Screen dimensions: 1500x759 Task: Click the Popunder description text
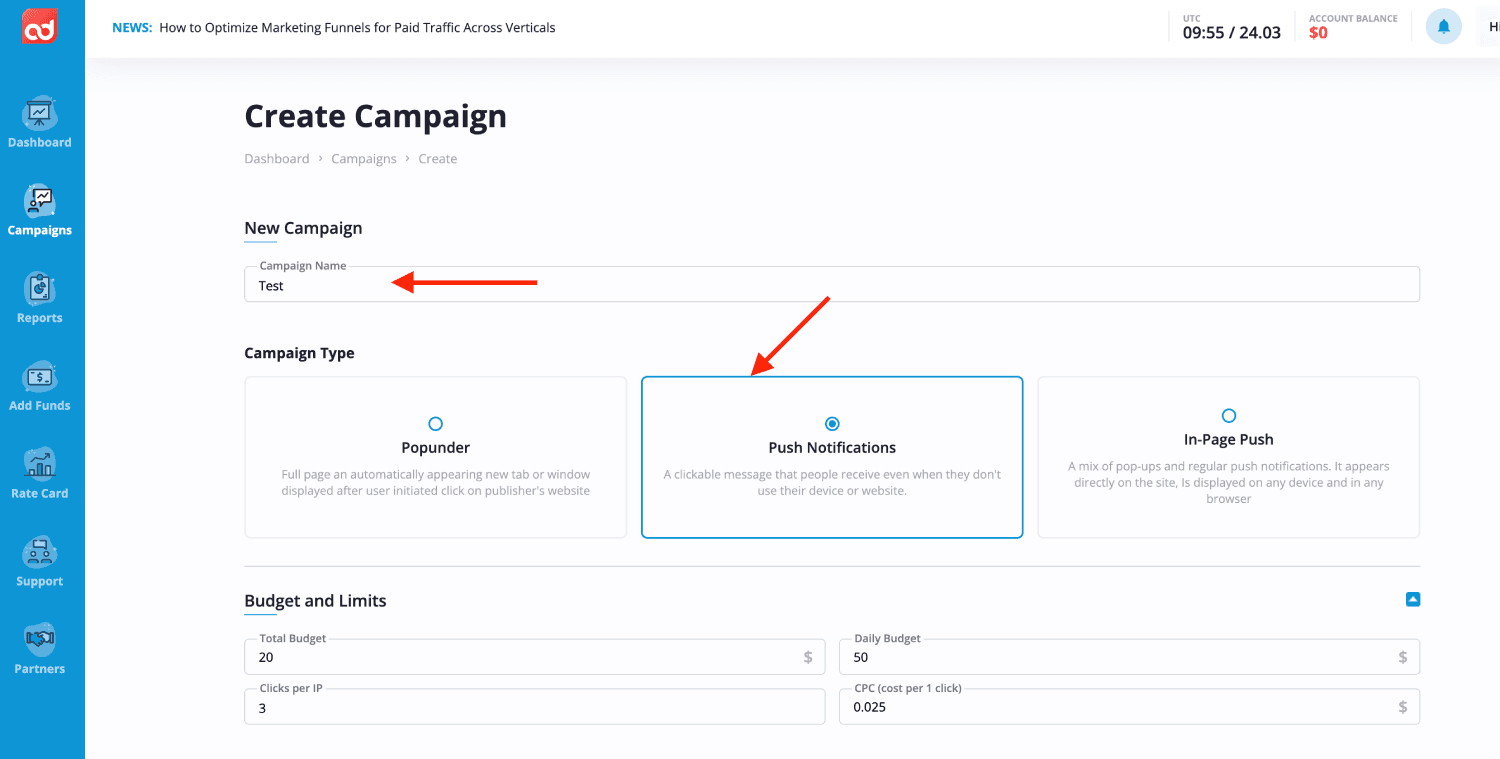pos(436,483)
